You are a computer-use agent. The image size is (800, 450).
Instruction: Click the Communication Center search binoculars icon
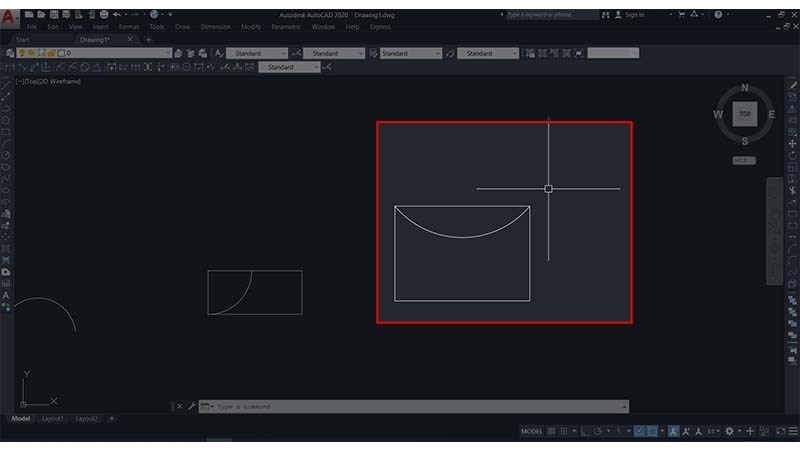(x=606, y=15)
